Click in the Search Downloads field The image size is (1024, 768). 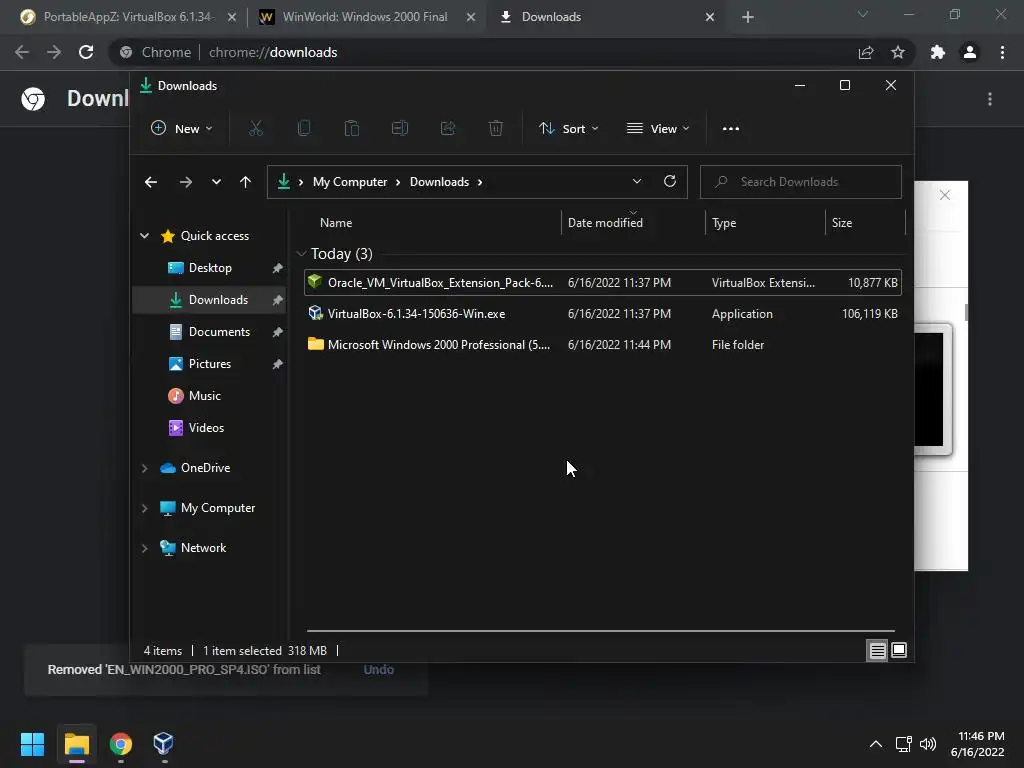(801, 182)
